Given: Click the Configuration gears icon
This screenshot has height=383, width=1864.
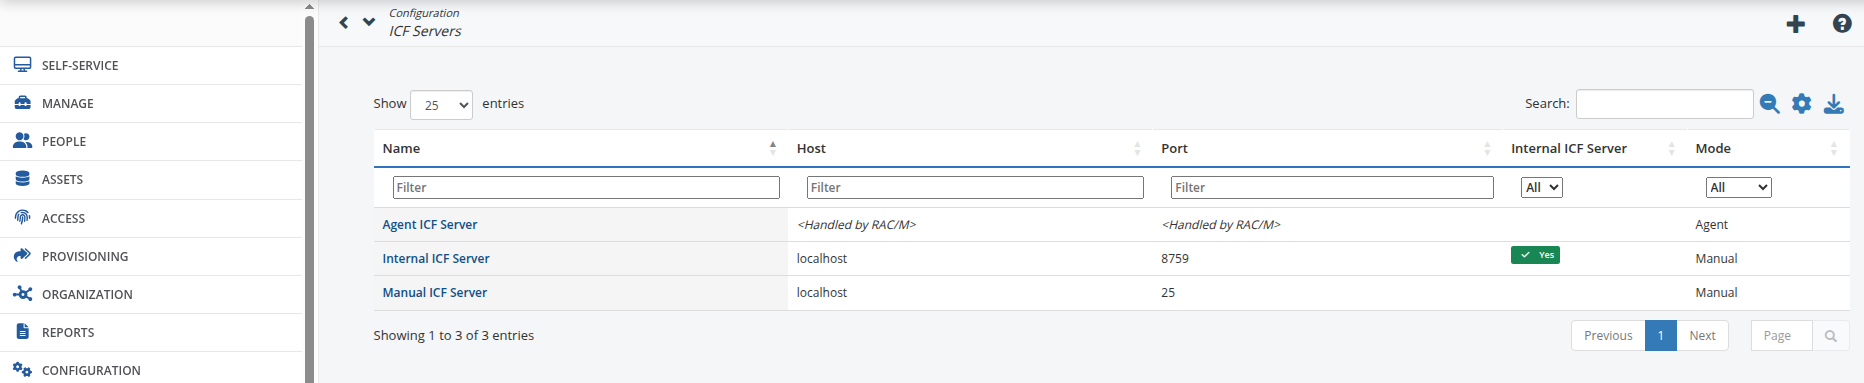Looking at the screenshot, I should [22, 369].
